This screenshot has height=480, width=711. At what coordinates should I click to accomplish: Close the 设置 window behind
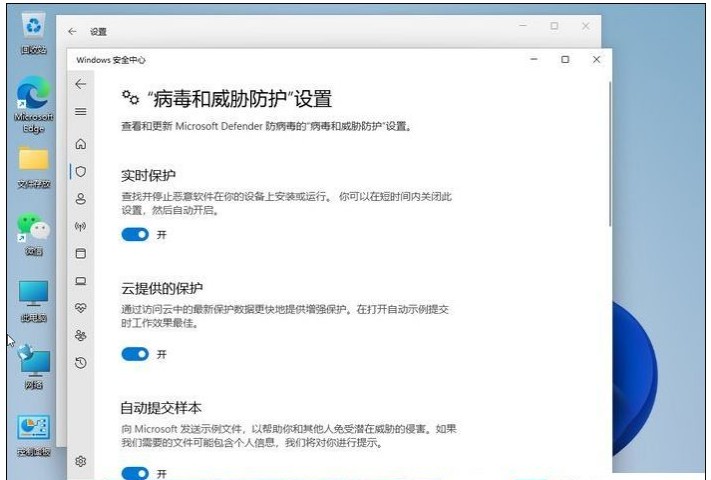[x=585, y=26]
